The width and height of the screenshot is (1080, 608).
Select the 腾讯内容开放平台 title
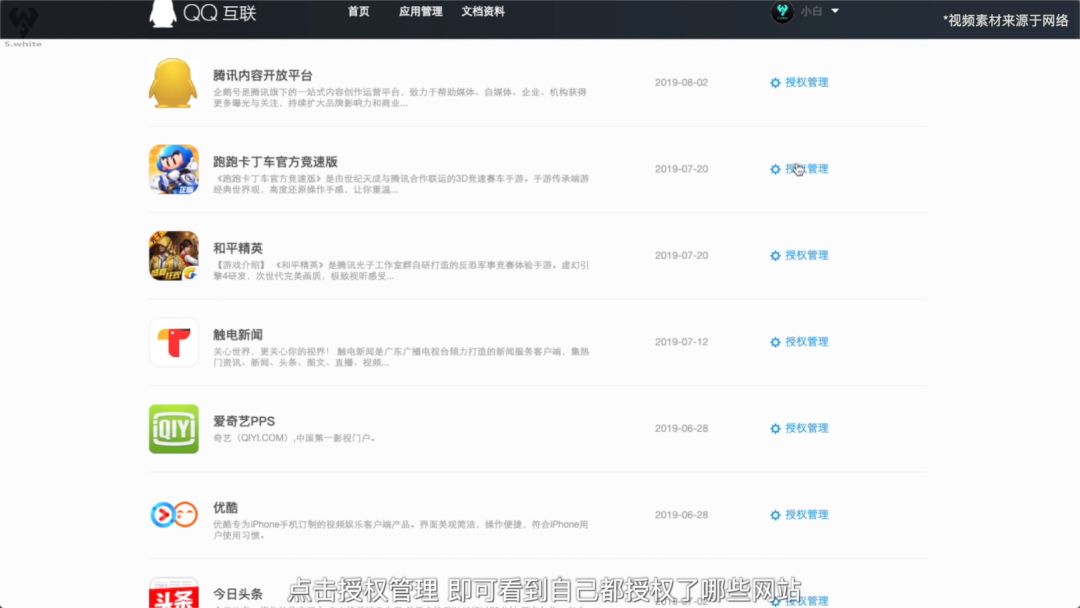point(262,76)
